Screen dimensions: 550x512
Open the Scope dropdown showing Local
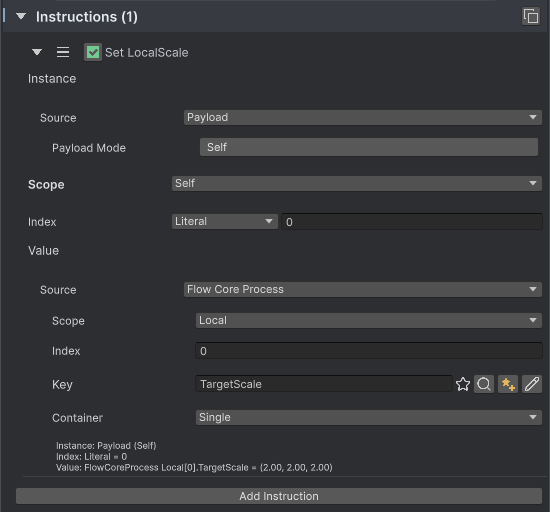tap(369, 321)
